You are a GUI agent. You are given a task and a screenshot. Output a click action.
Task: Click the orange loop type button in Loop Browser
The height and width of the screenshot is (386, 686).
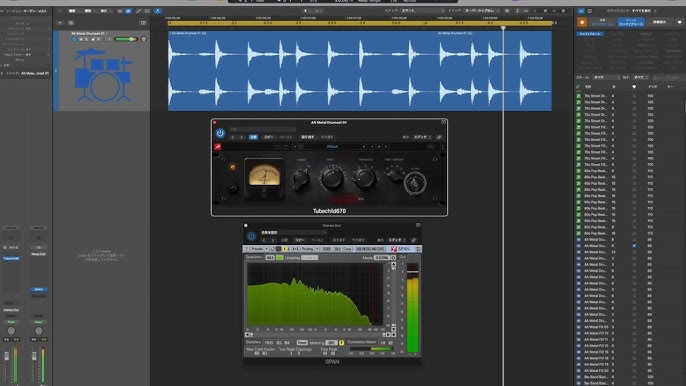582,22
